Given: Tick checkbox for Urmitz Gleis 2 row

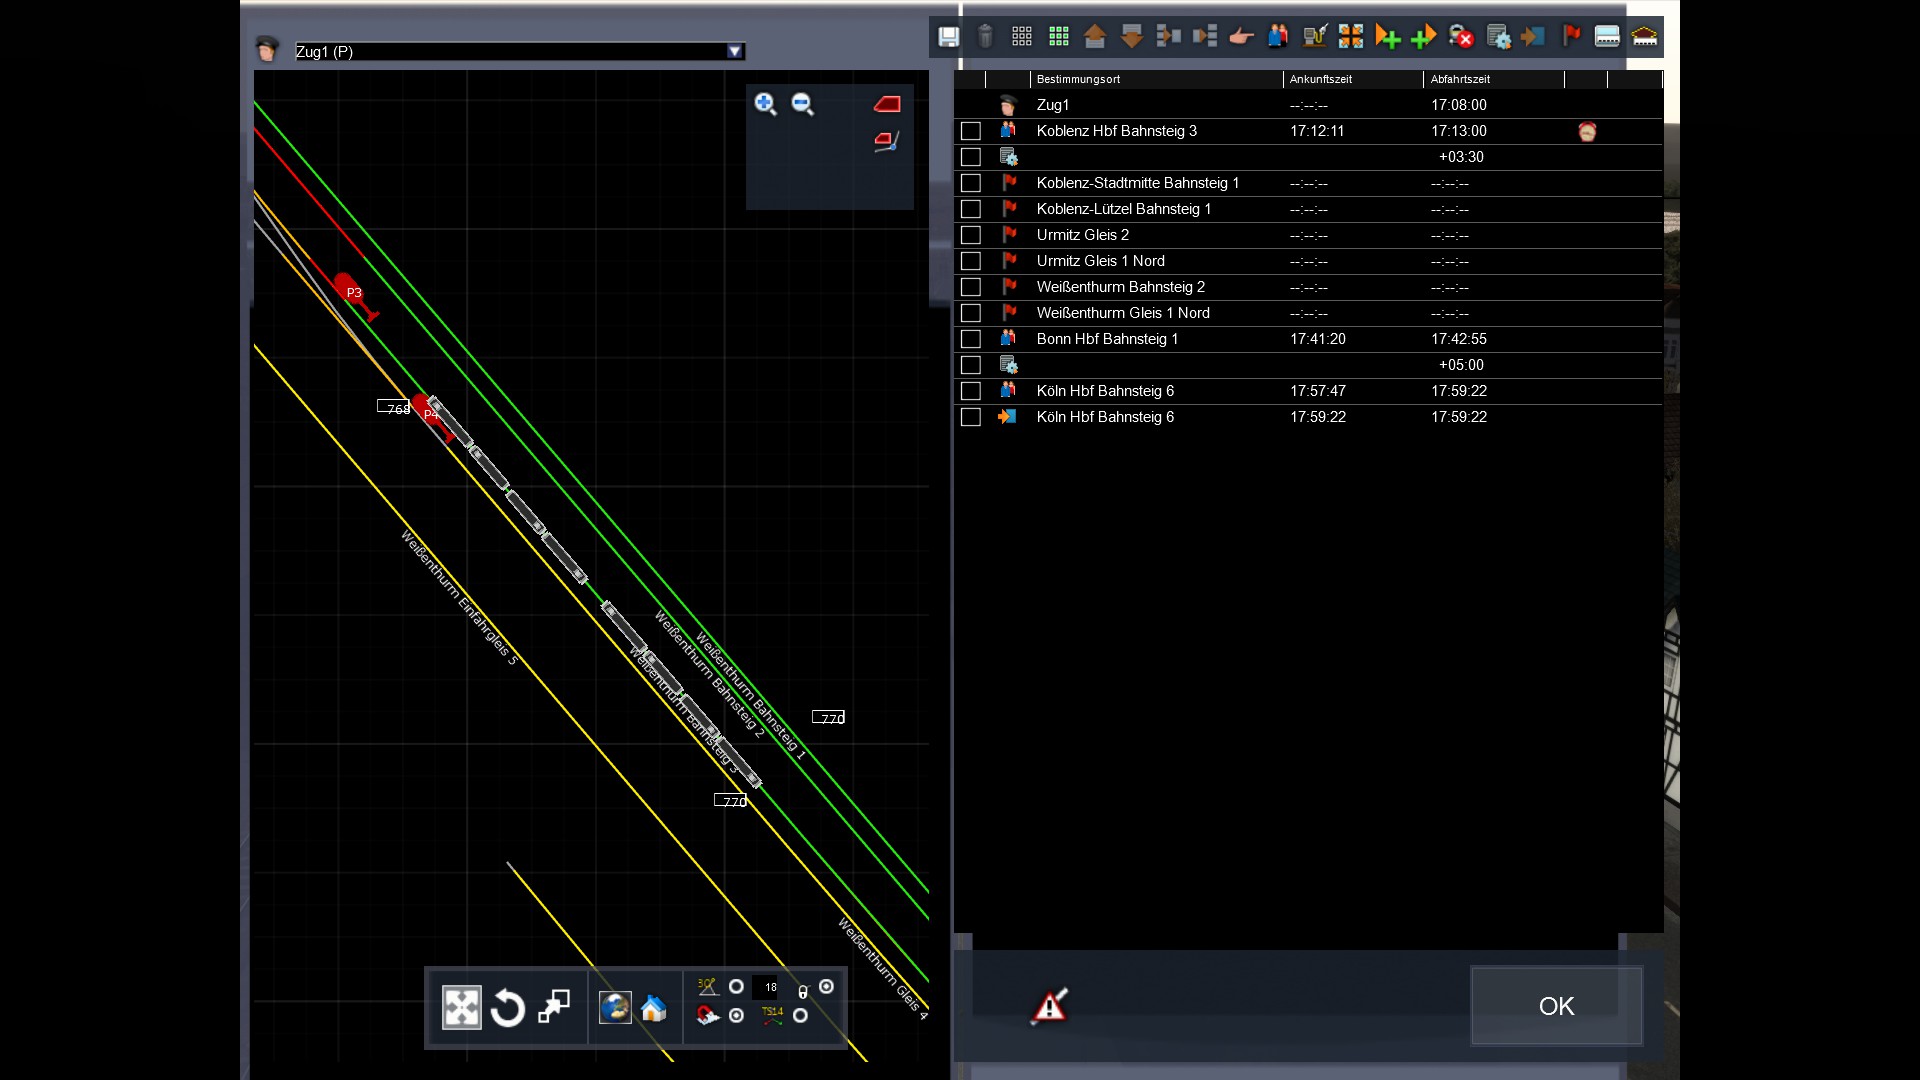Looking at the screenshot, I should tap(970, 235).
